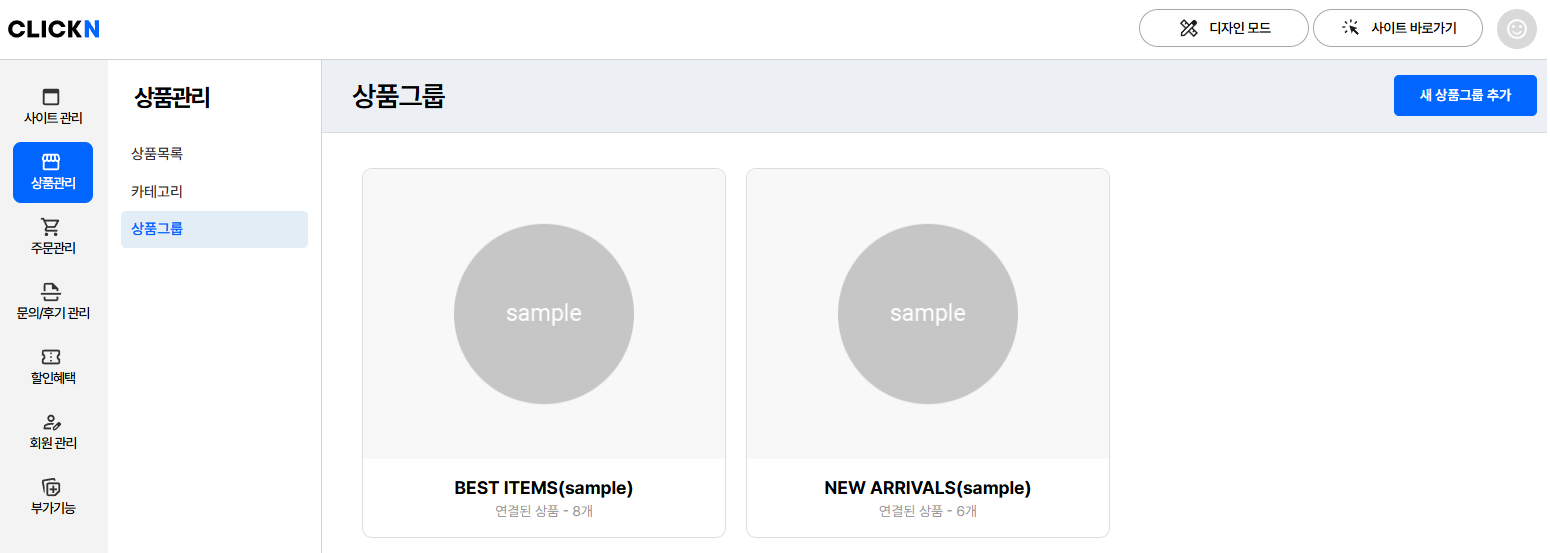Click the CLICKN logo
Viewport: 1550px width, 553px height.
tap(54, 29)
